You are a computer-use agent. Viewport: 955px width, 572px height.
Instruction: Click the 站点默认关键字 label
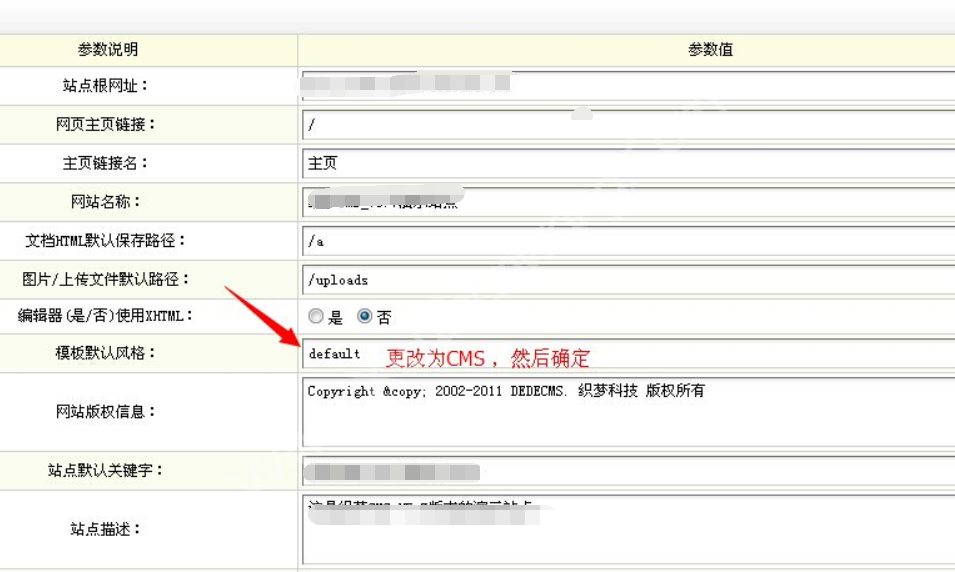(105, 470)
